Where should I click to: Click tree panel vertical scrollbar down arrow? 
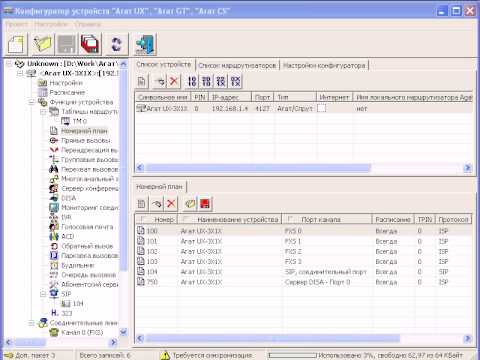[x=123, y=332]
